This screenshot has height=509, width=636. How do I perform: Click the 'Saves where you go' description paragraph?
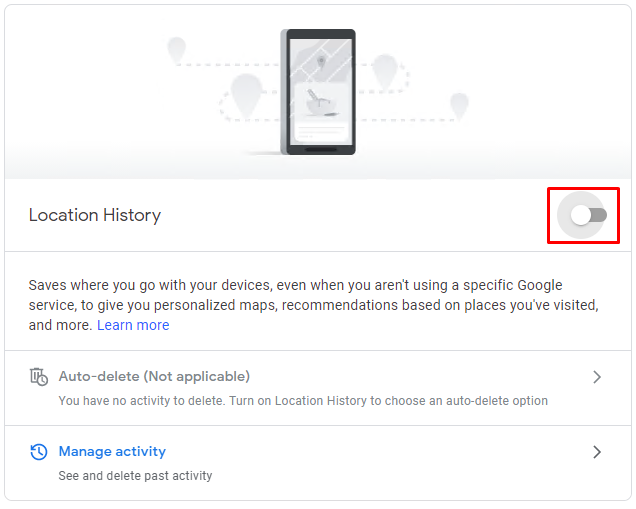click(314, 305)
